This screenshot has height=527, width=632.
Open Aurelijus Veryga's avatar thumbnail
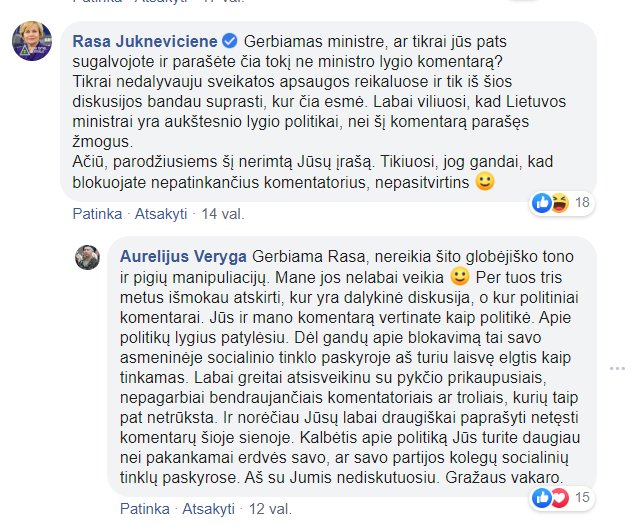point(87,257)
